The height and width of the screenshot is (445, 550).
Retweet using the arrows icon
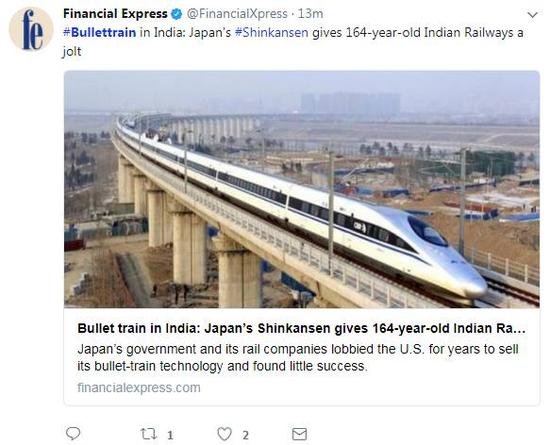[148, 434]
